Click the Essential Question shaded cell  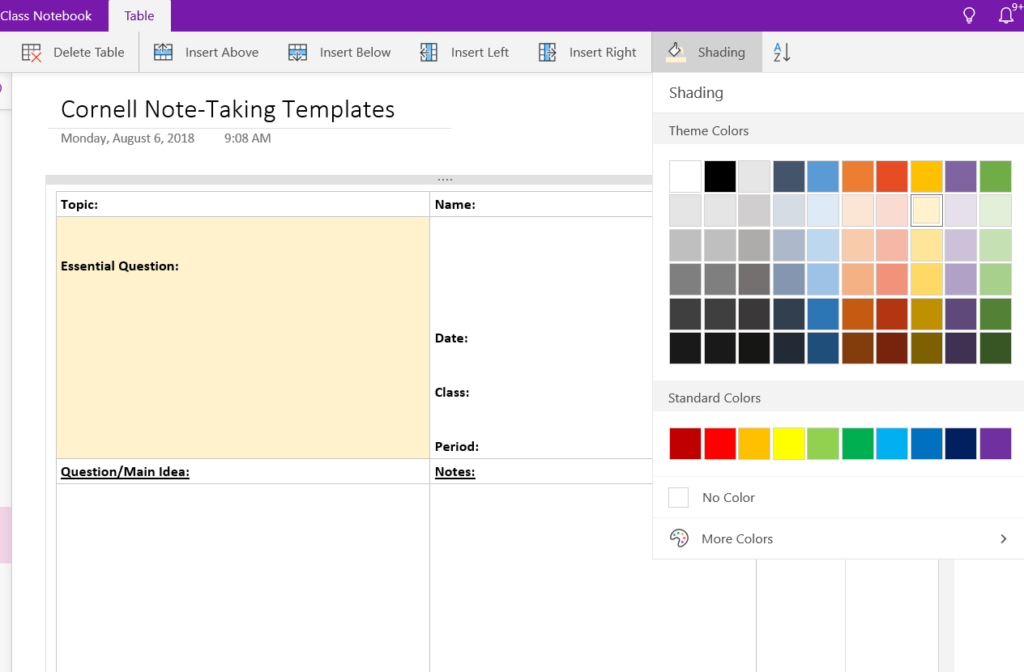pos(243,337)
